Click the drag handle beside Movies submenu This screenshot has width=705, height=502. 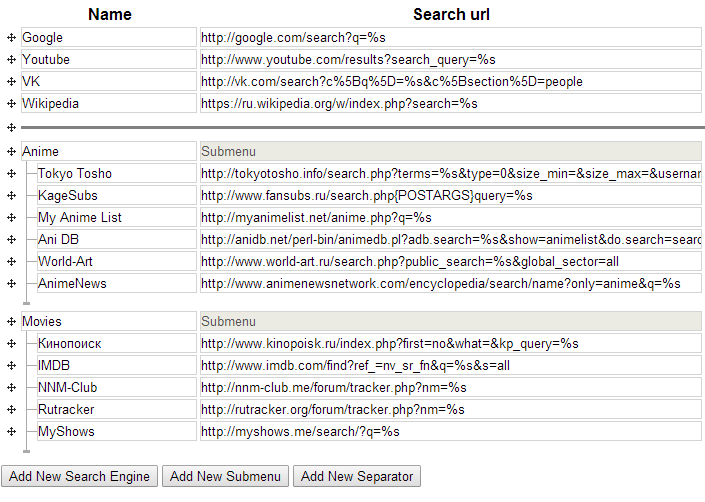tap(11, 322)
